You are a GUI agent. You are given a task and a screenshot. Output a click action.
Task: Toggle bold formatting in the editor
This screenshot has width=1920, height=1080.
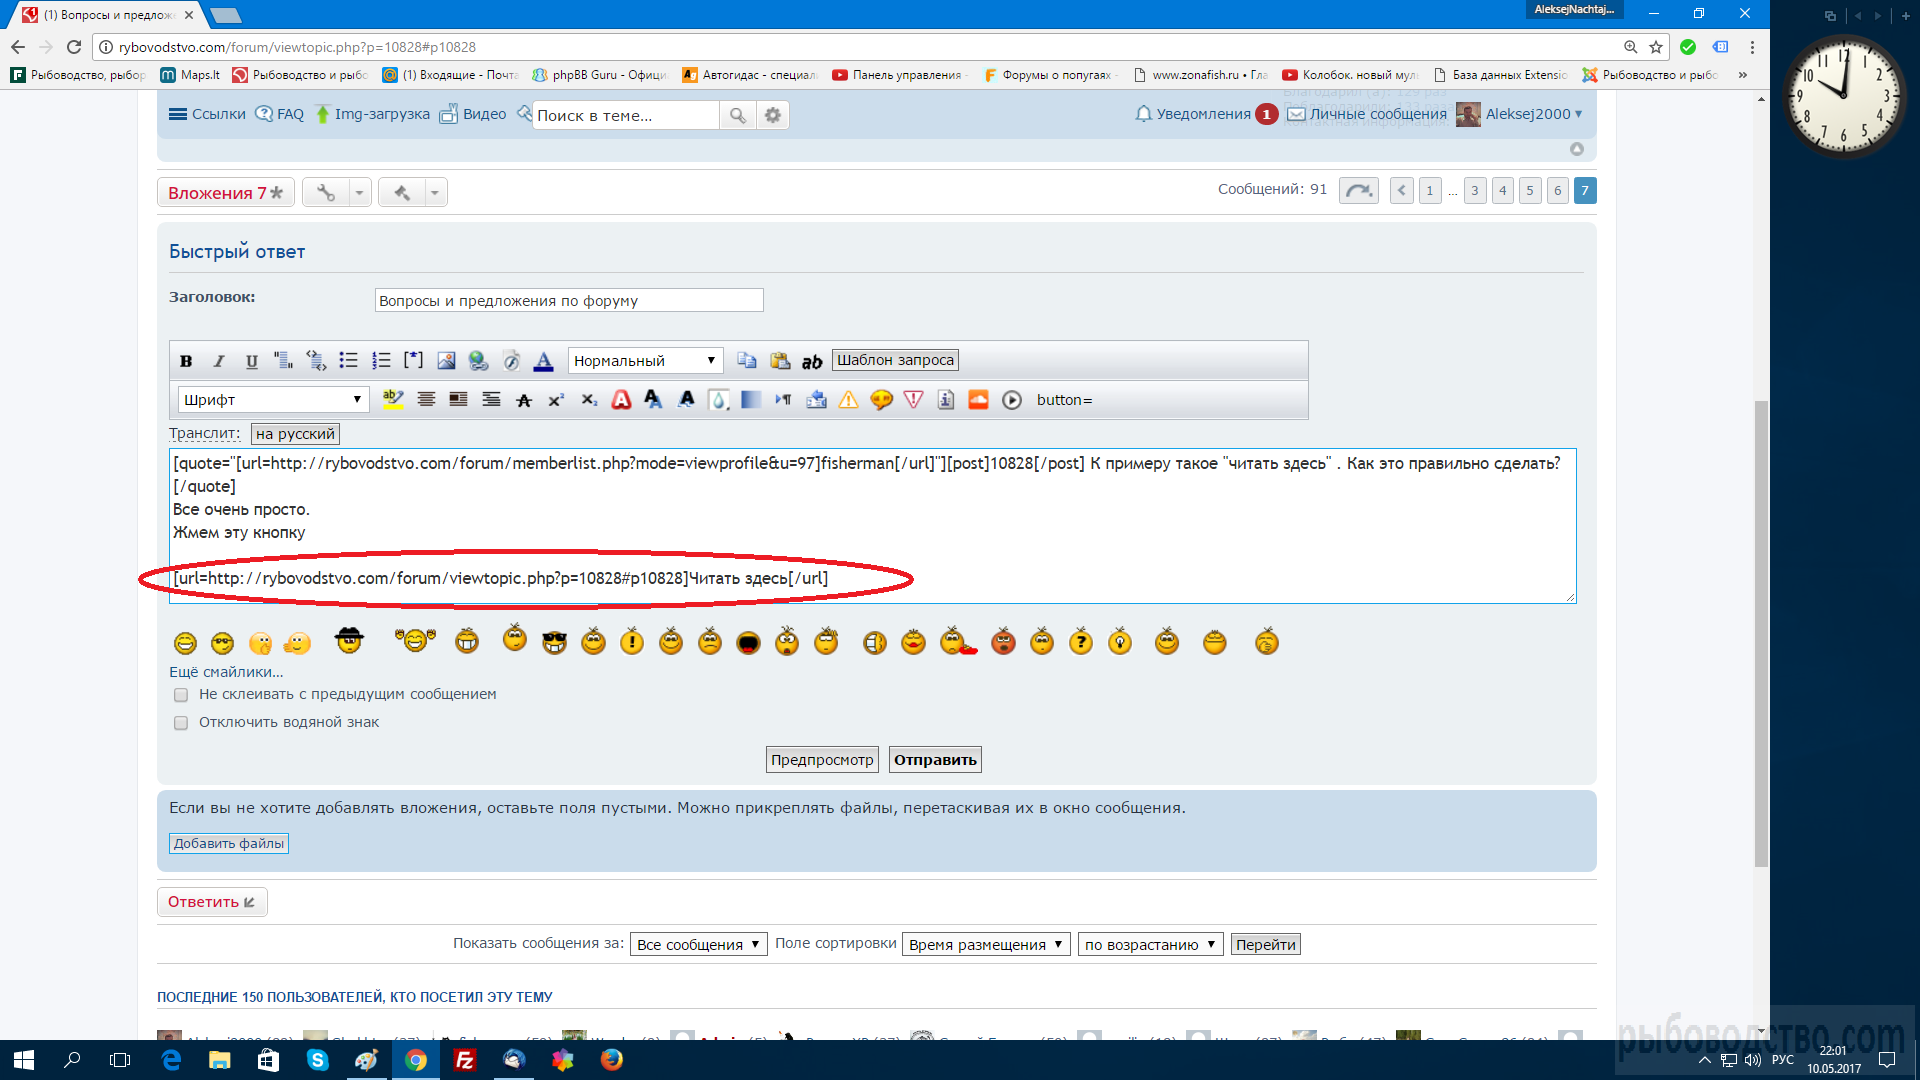click(x=186, y=361)
